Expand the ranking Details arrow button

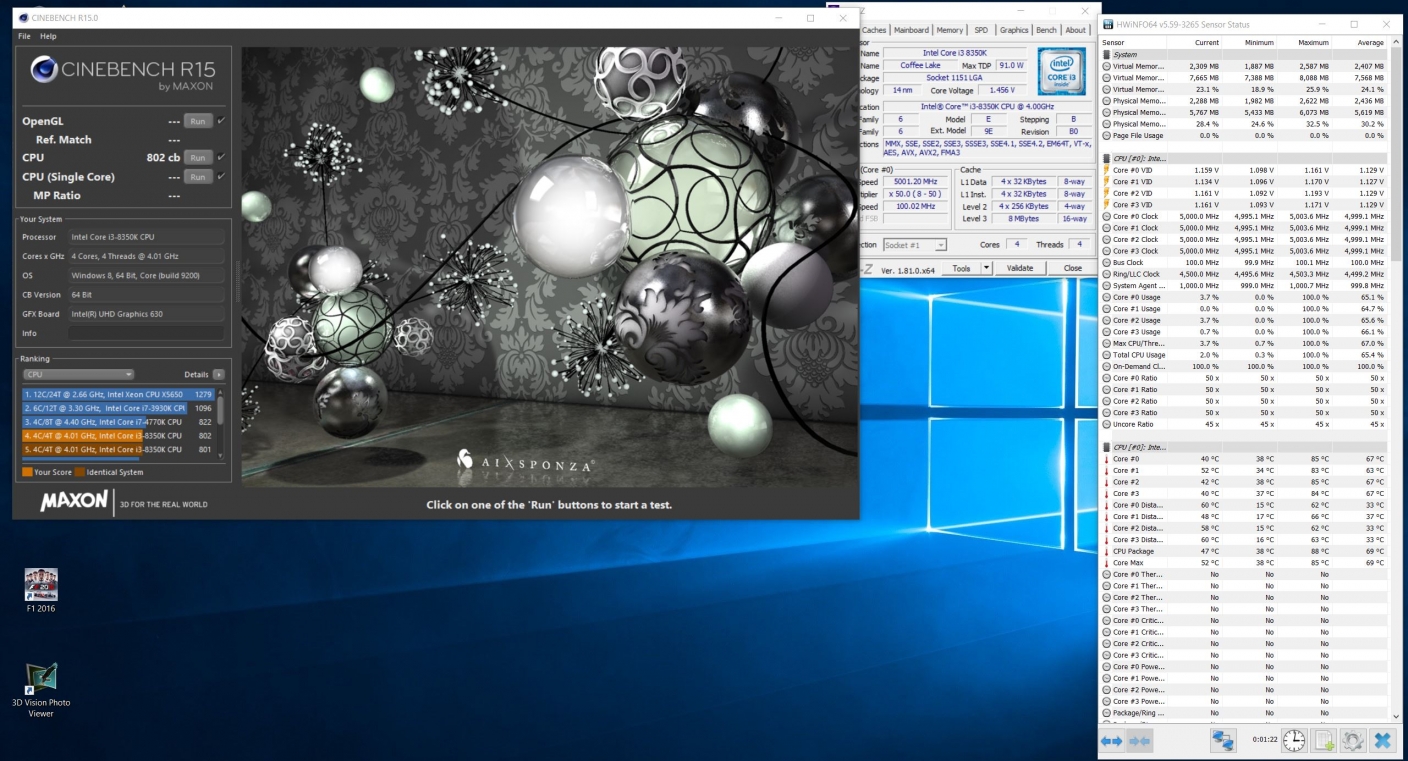(218, 374)
